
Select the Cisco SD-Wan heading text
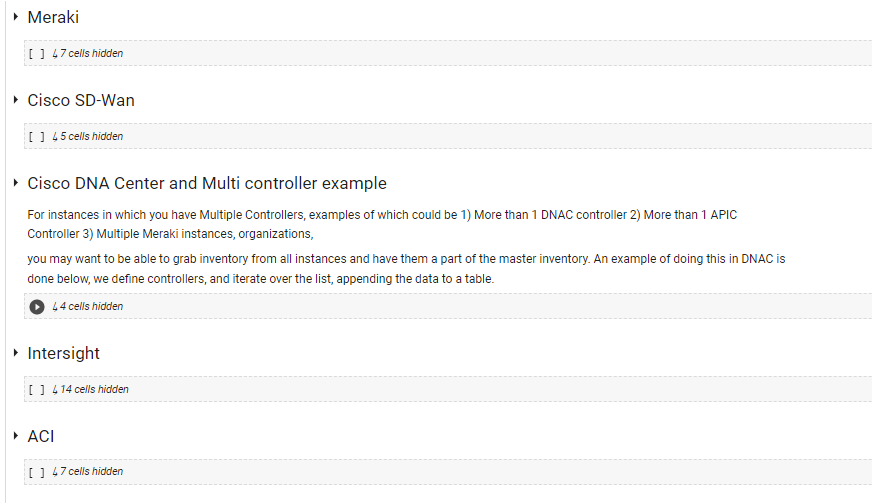(x=81, y=100)
